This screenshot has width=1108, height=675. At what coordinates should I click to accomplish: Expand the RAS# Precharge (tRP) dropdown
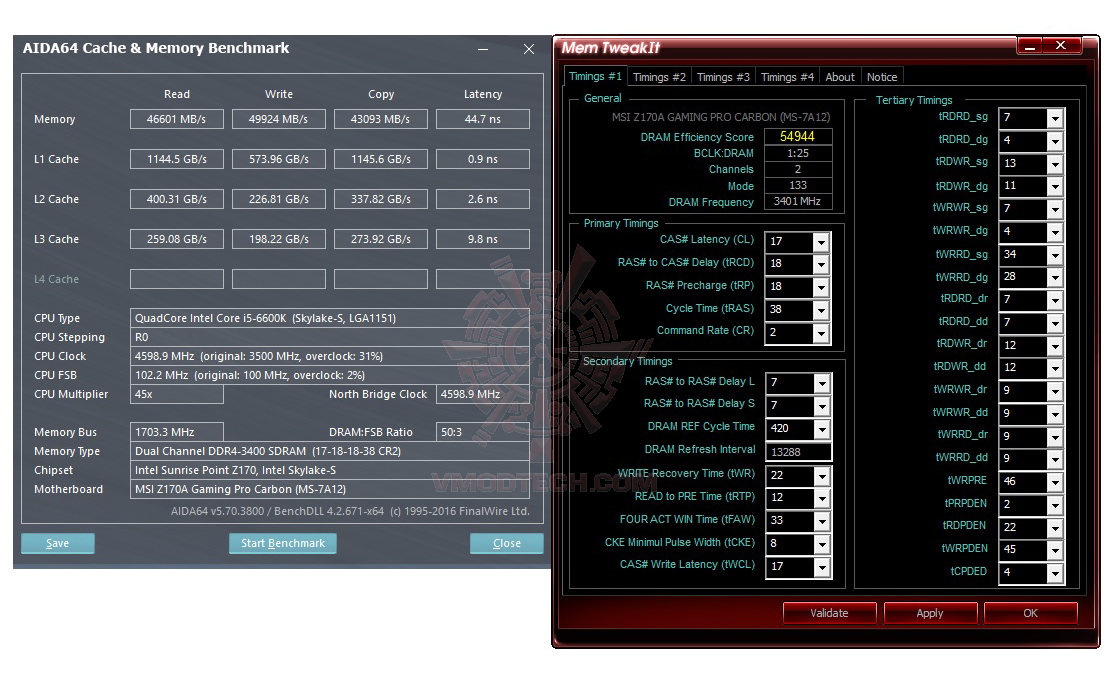click(x=821, y=288)
